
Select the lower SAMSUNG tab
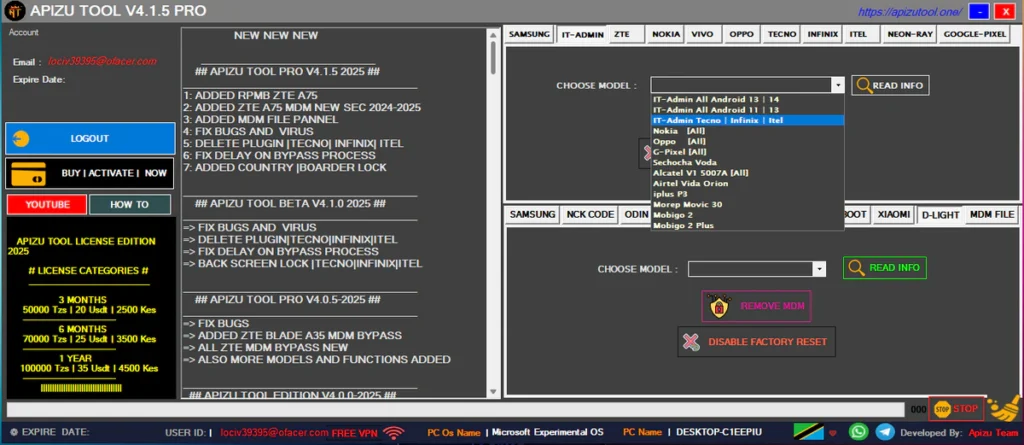coord(532,214)
